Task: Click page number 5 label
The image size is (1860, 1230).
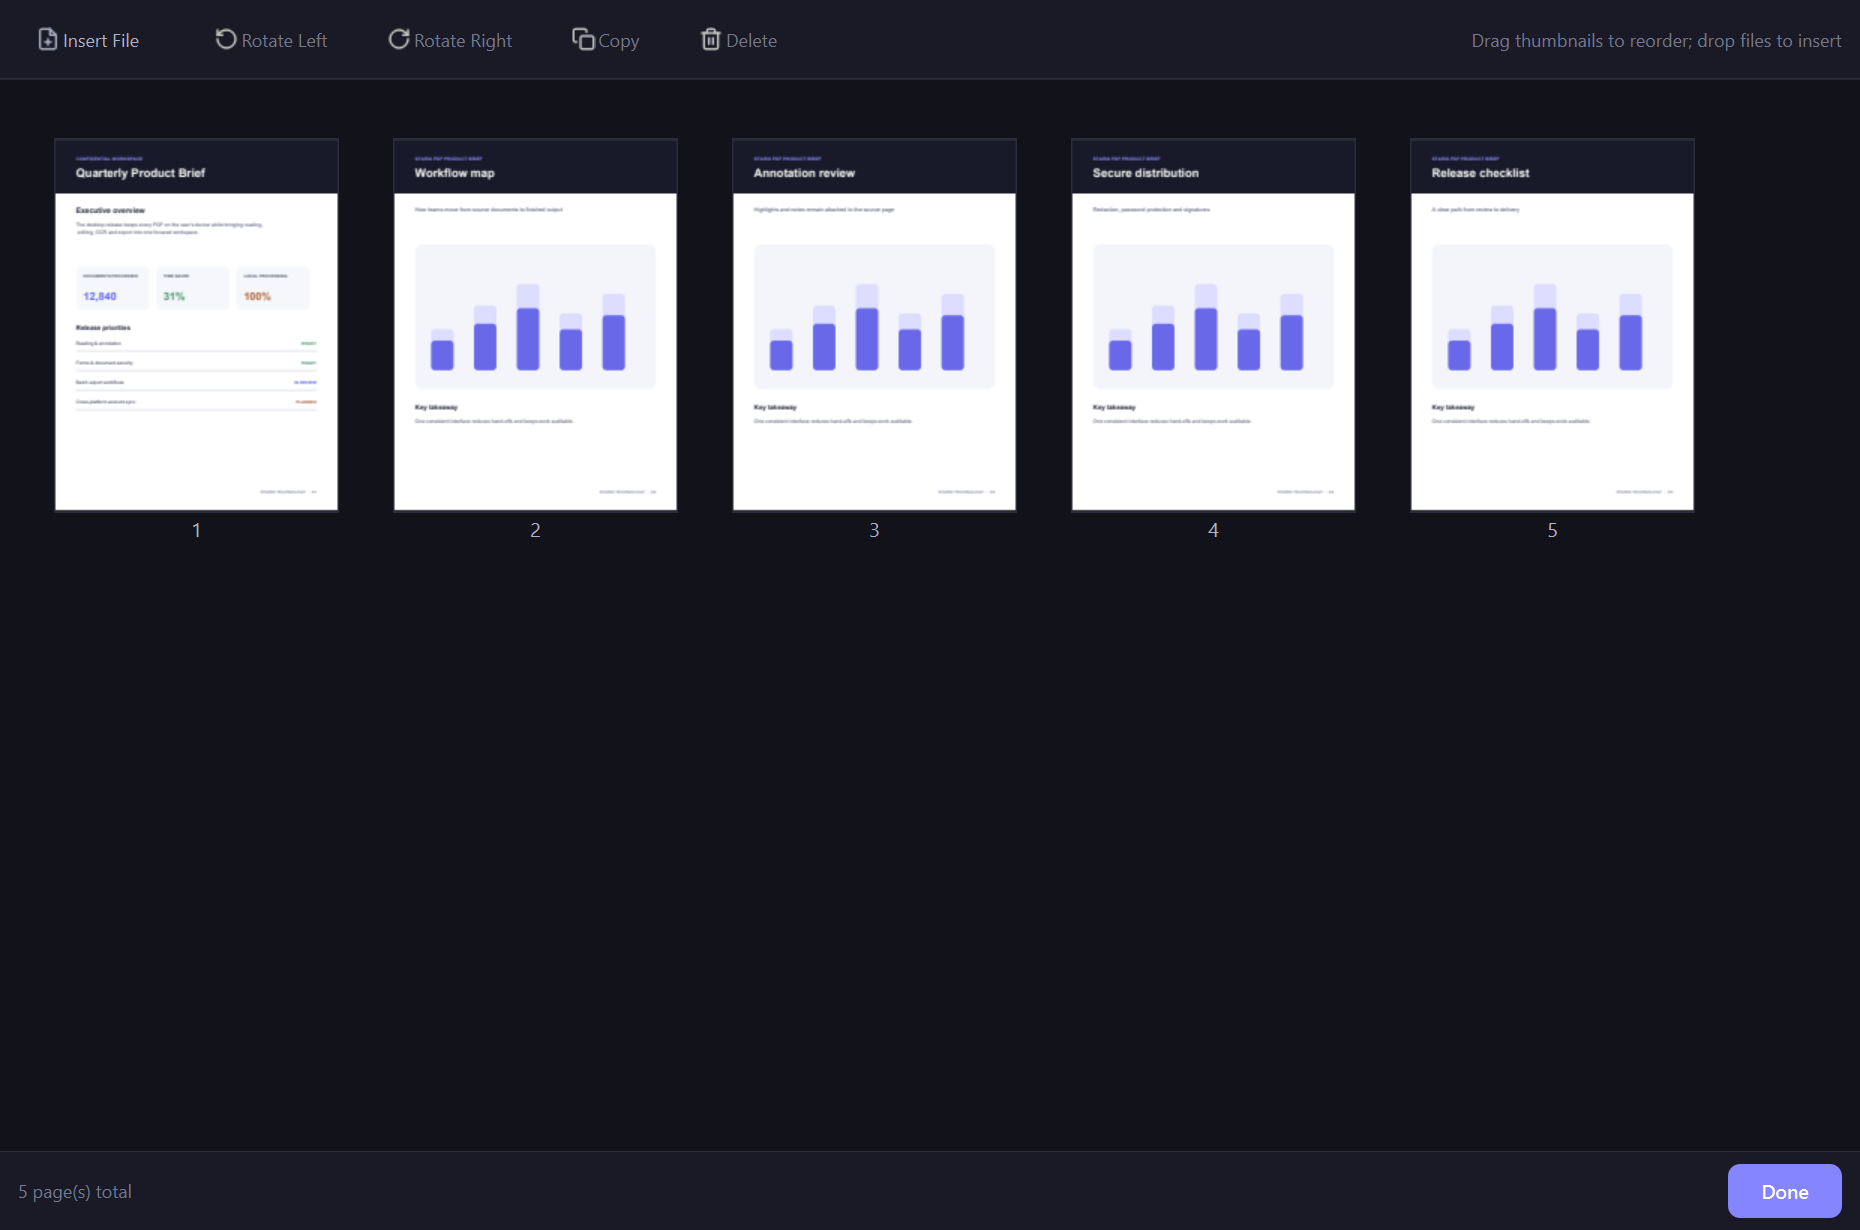Action: [x=1553, y=530]
